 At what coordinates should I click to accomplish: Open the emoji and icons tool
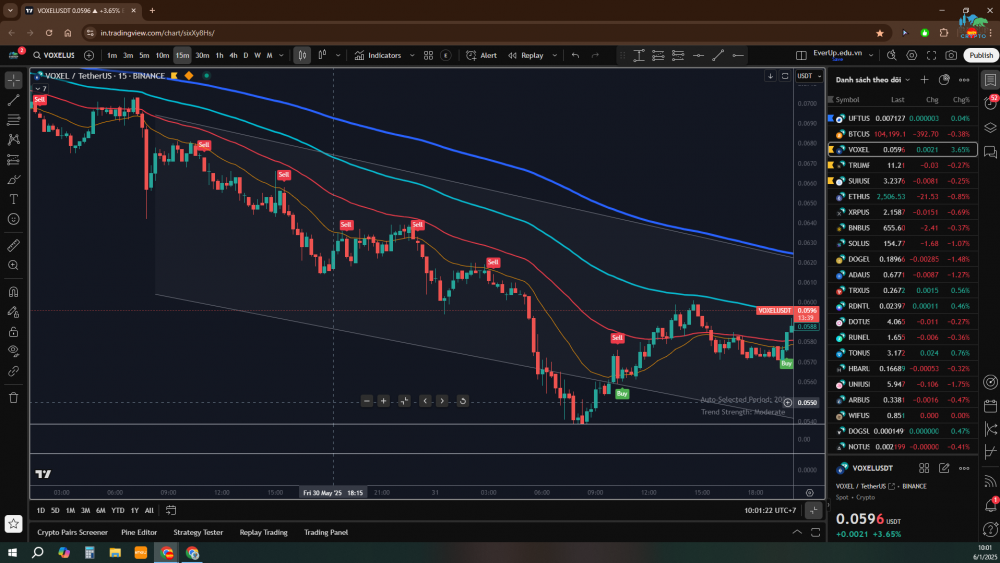click(x=13, y=219)
